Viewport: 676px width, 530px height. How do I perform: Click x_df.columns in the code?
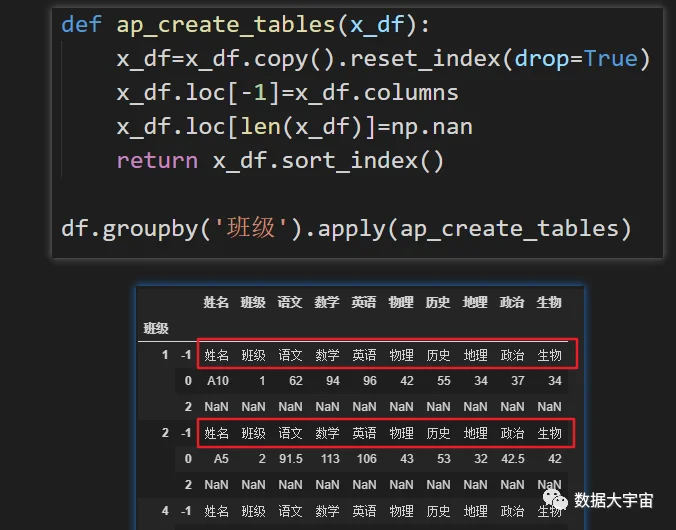click(x=377, y=93)
